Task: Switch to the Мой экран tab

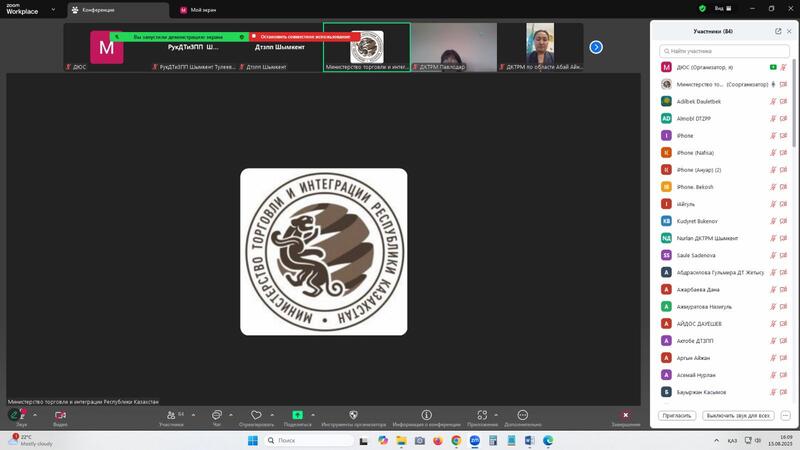Action: 198,9
